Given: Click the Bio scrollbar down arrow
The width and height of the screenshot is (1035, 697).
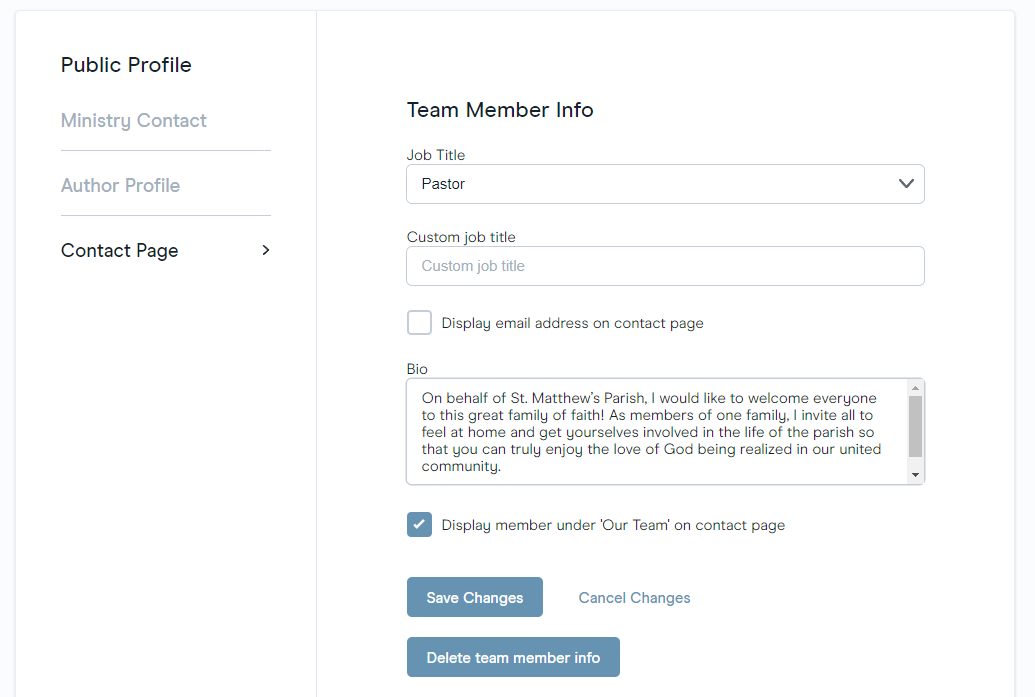Looking at the screenshot, I should coord(915,476).
